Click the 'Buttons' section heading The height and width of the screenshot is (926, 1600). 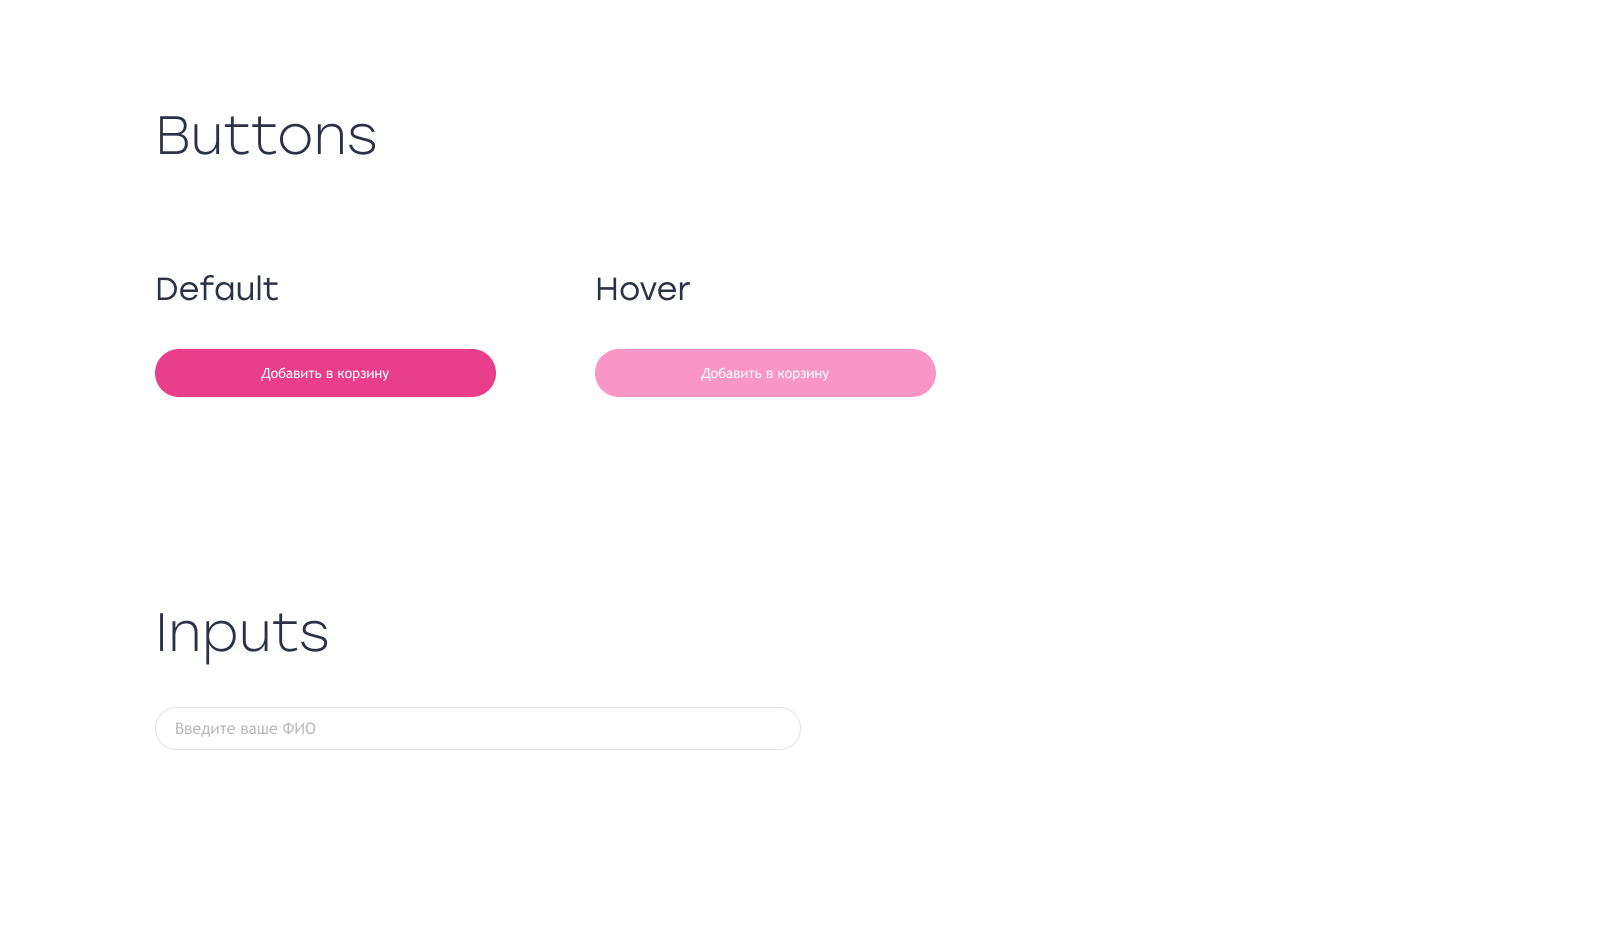click(x=266, y=136)
